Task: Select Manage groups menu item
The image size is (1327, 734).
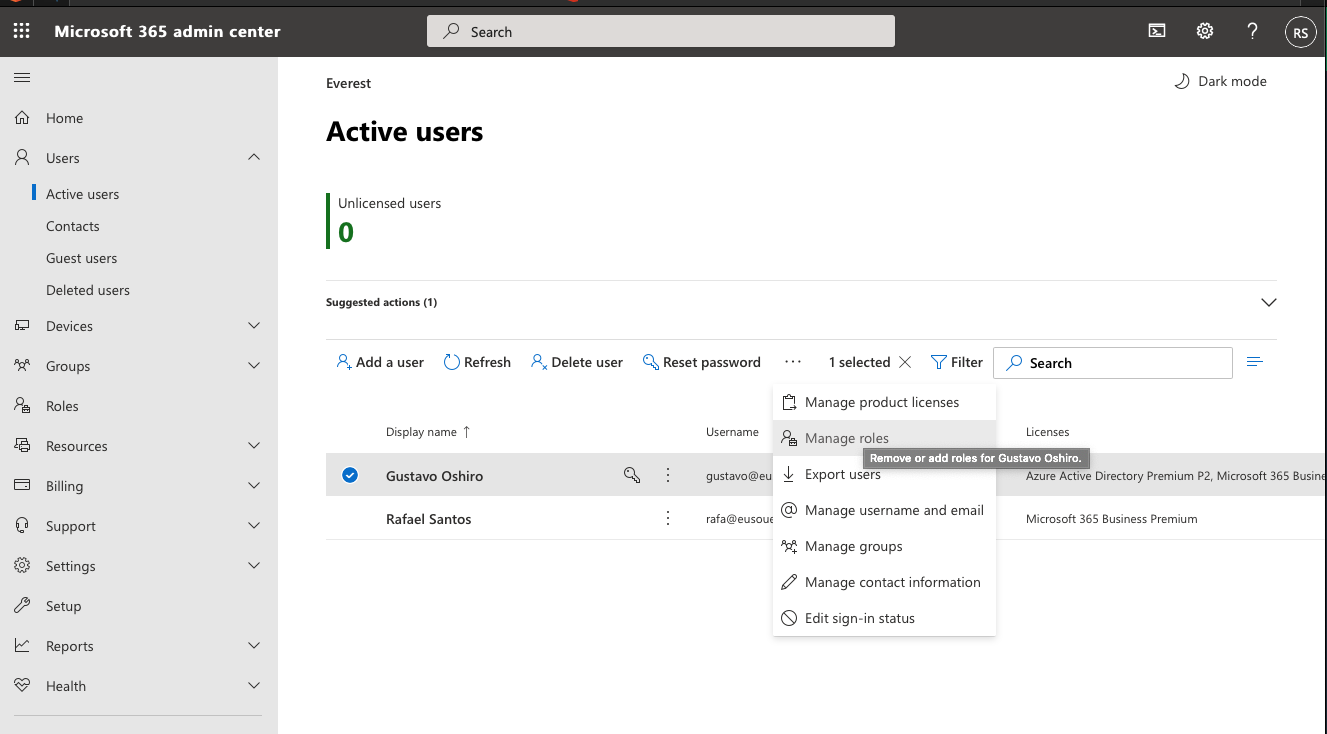Action: [x=884, y=546]
